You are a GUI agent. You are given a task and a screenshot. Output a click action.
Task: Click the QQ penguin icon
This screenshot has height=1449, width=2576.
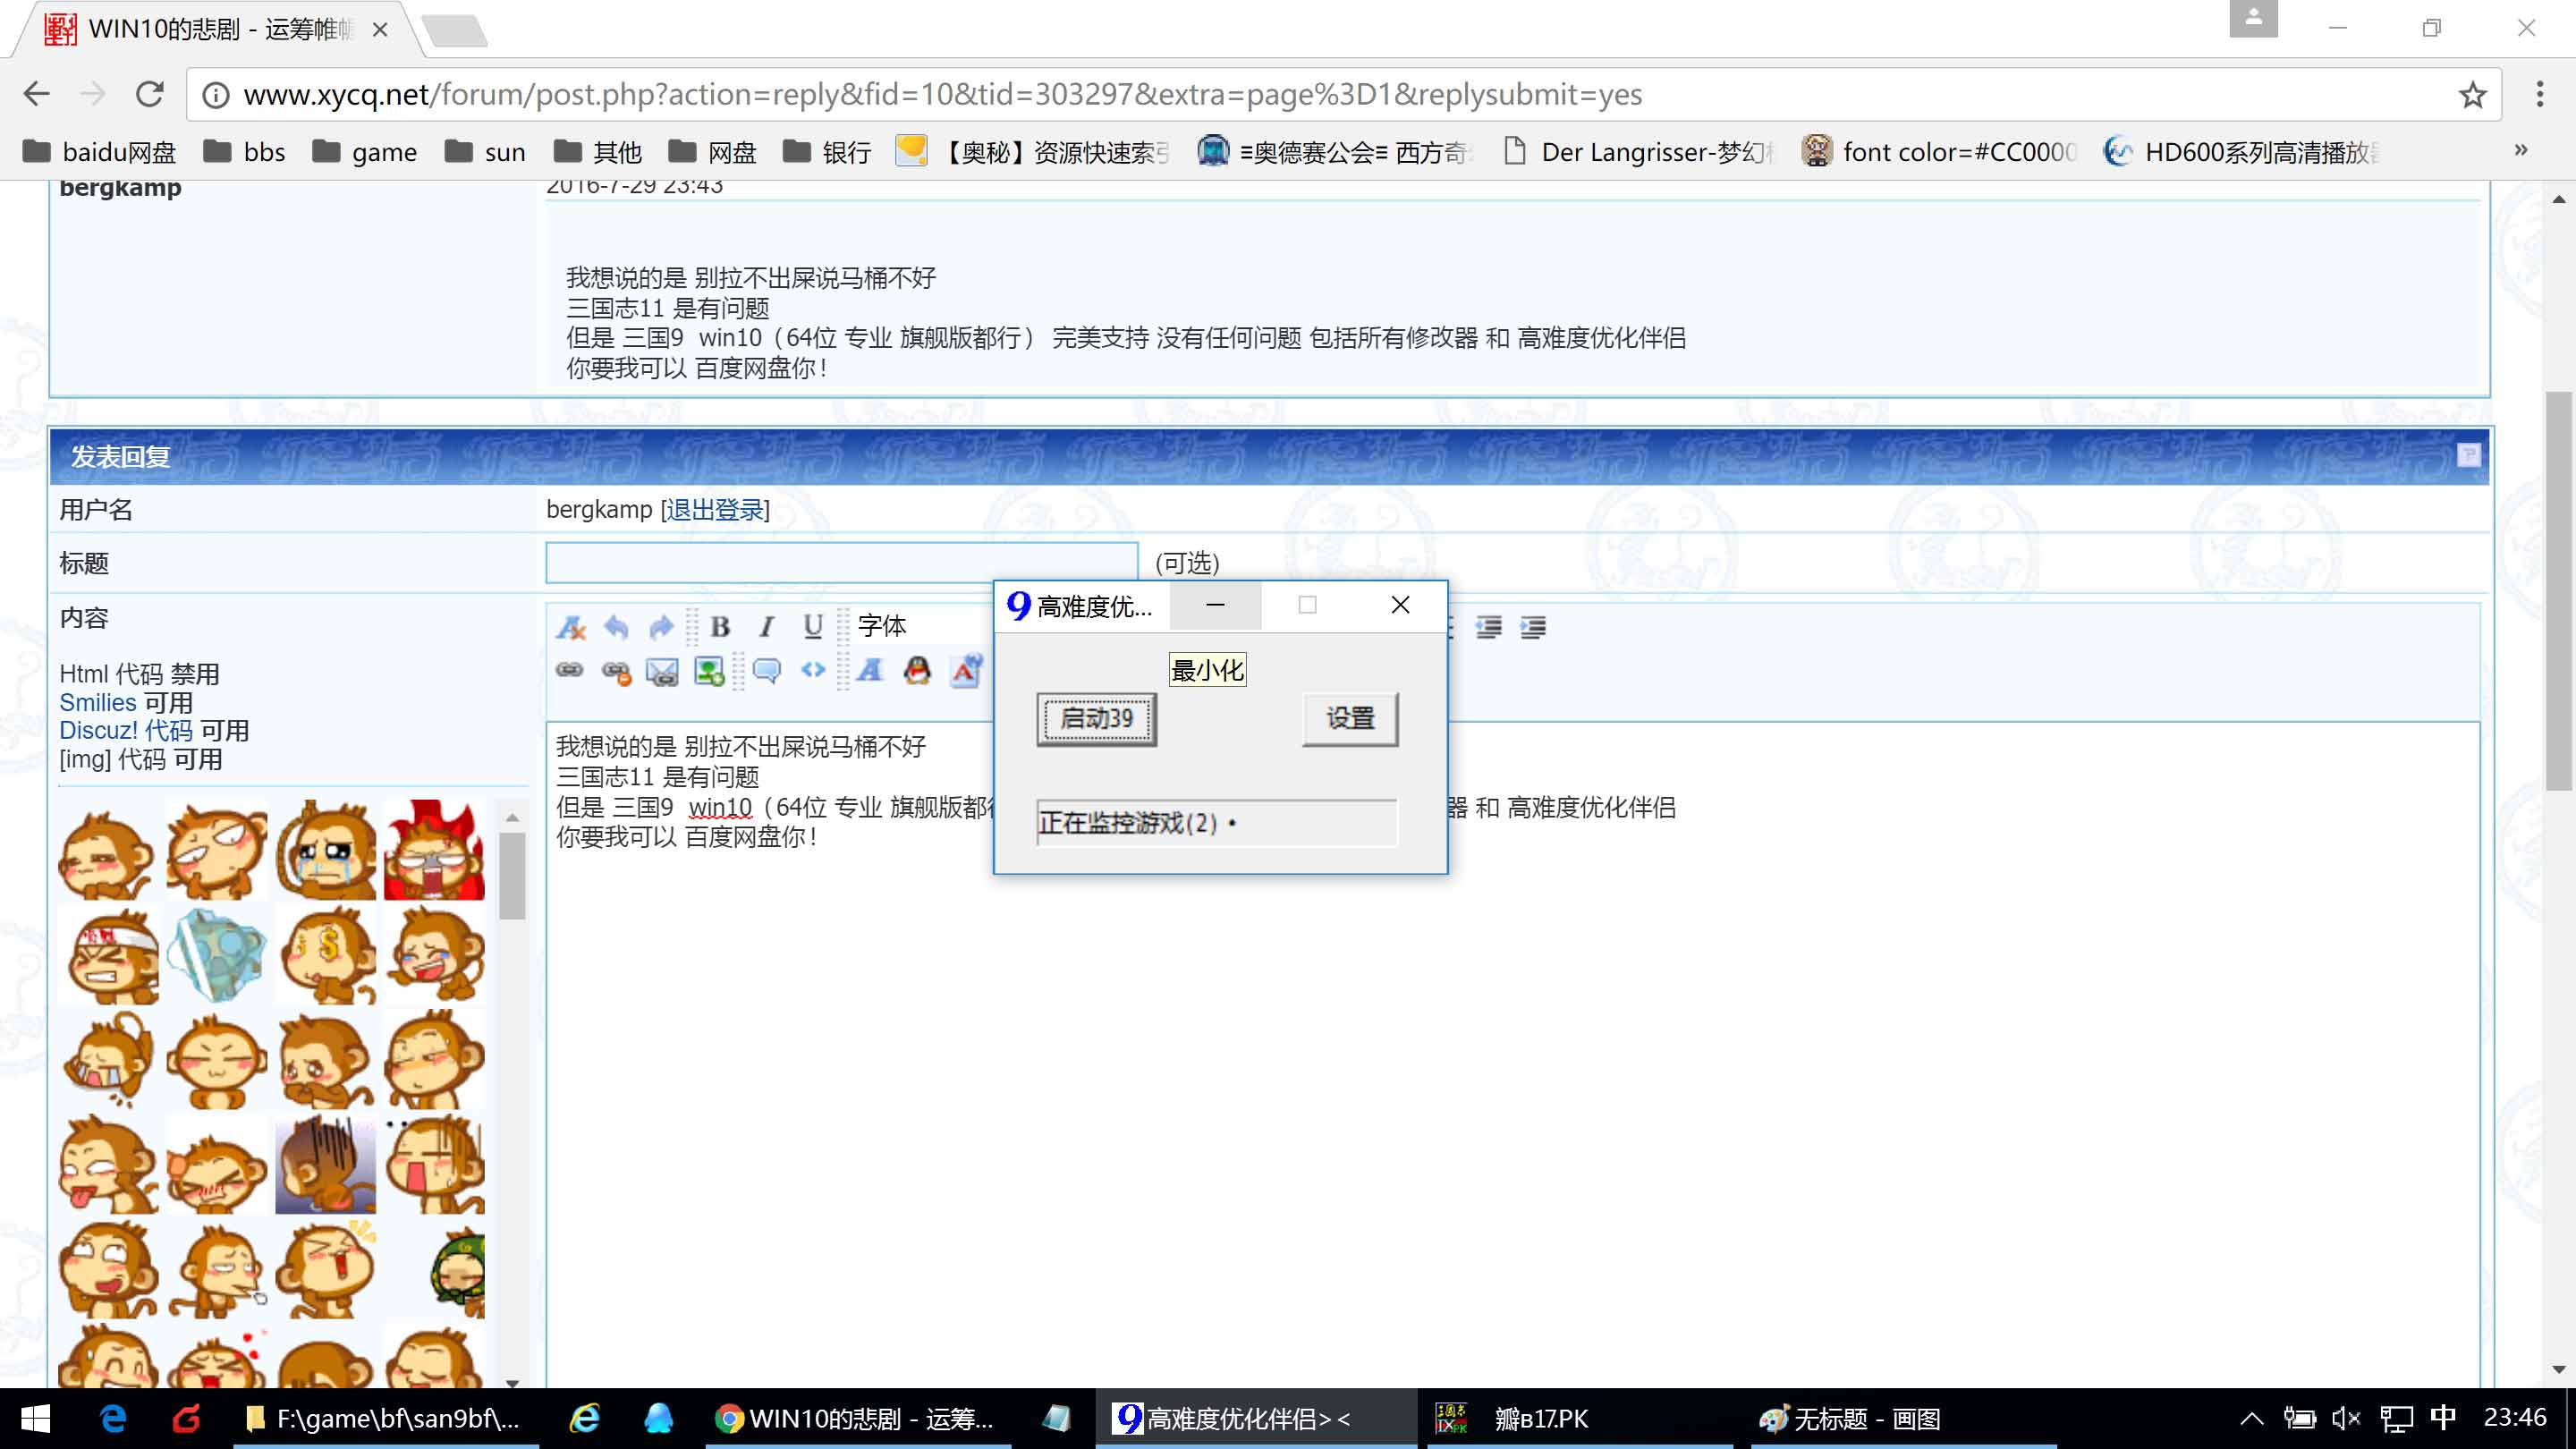pos(917,670)
